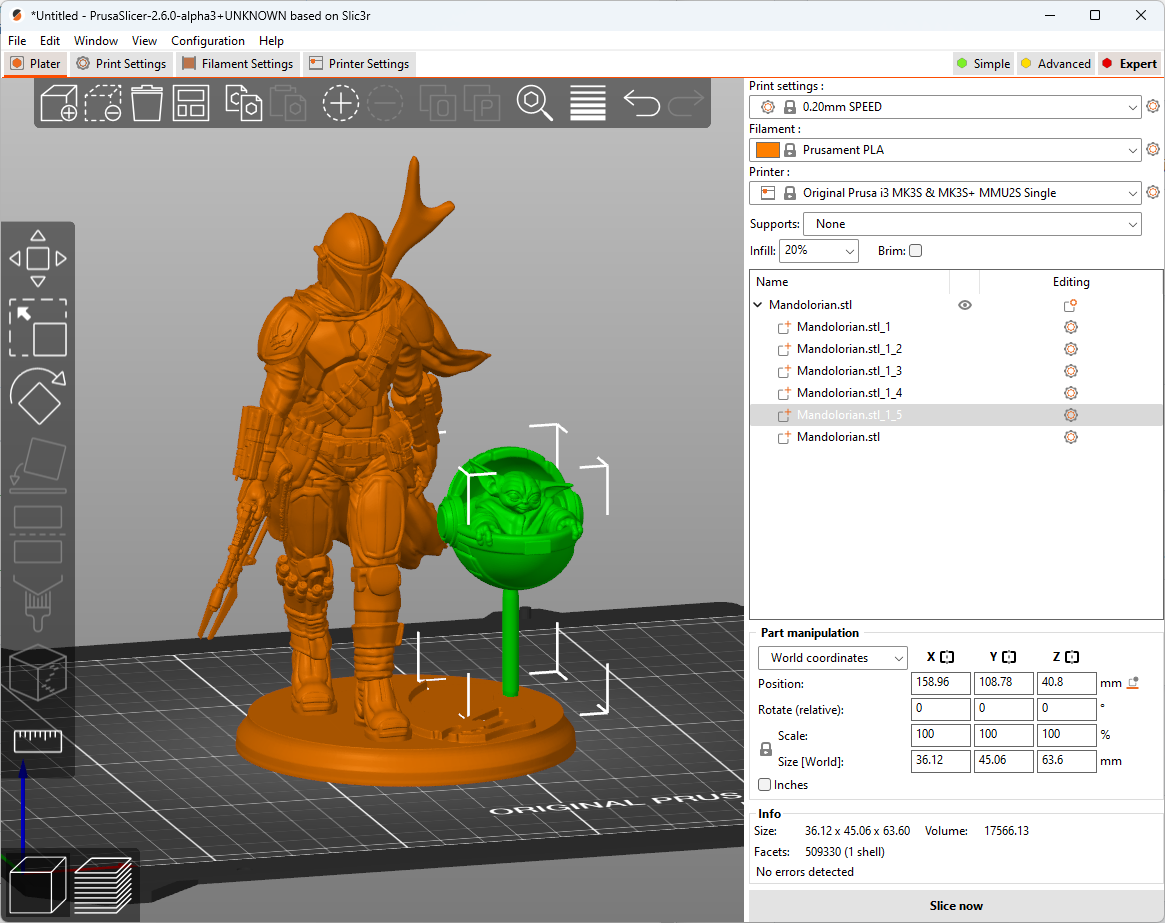The height and width of the screenshot is (923, 1165).
Task: Click editing gear for Mandolorian.stl_1_2
Action: pyautogui.click(x=1071, y=349)
